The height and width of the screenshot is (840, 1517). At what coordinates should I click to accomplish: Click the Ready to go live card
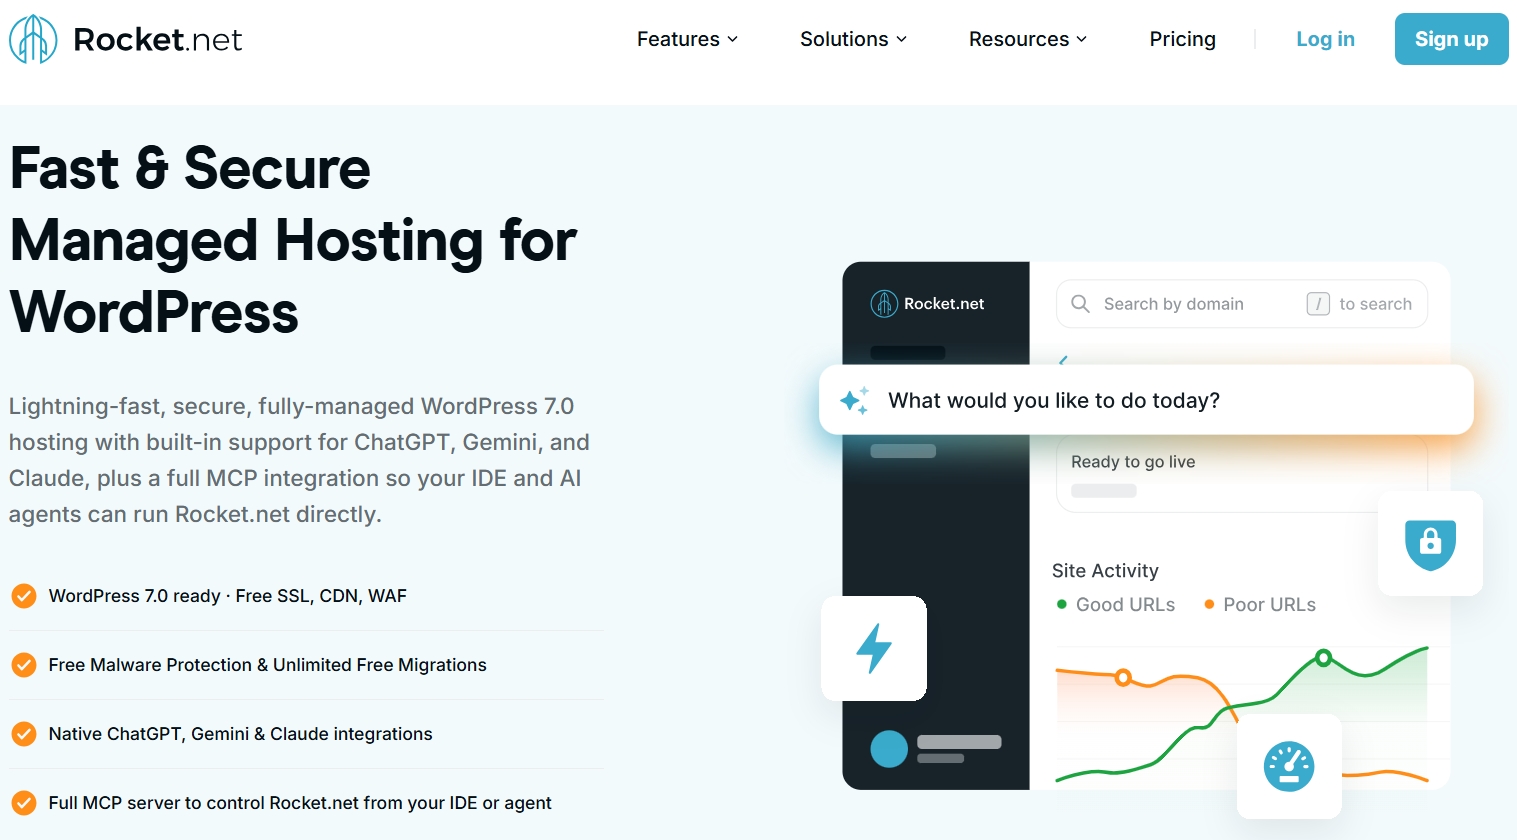point(1241,475)
